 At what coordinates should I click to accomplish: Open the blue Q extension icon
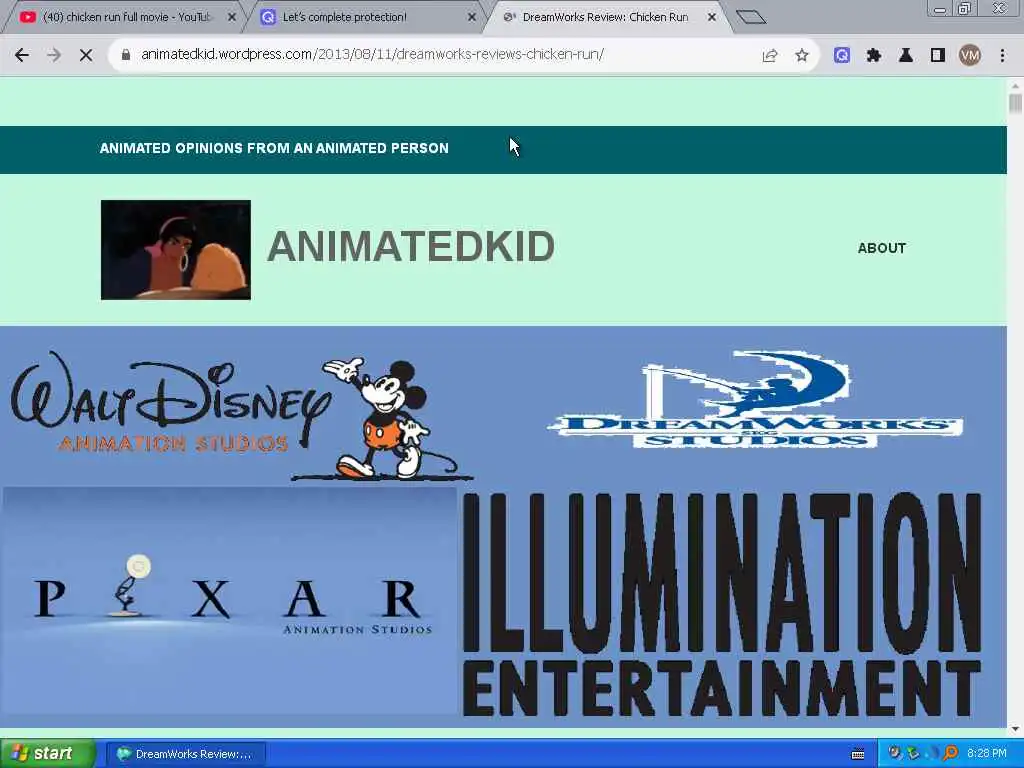click(842, 56)
